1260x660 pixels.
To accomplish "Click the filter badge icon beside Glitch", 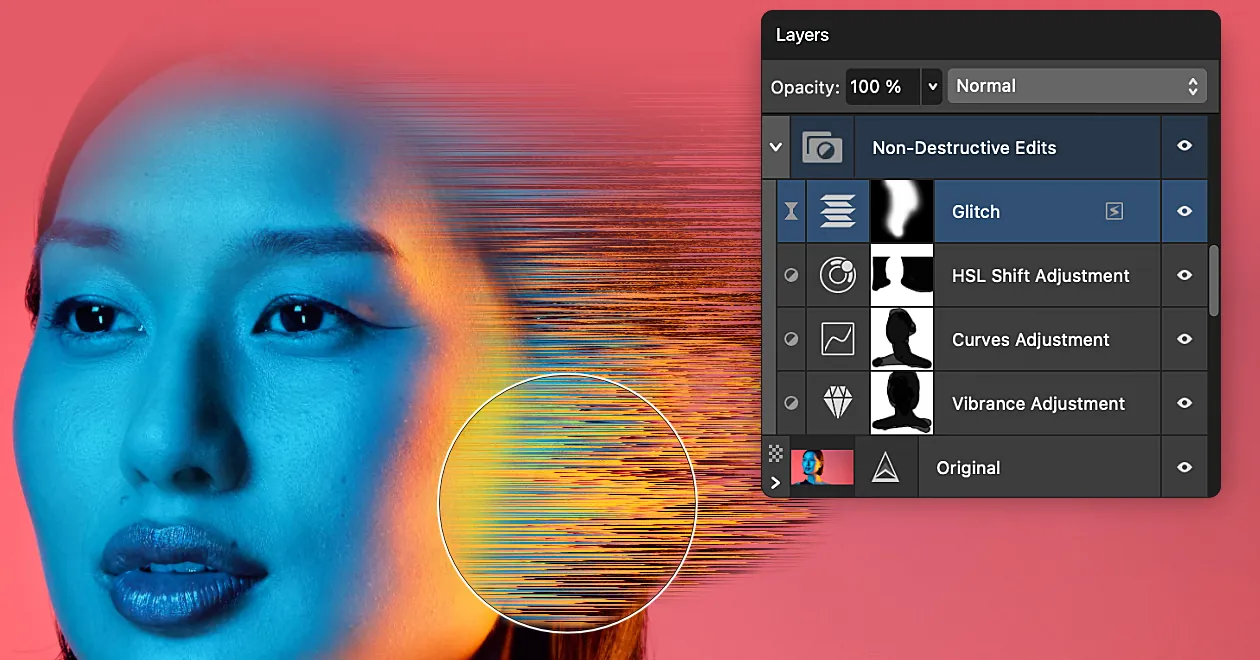I will pos(1114,211).
